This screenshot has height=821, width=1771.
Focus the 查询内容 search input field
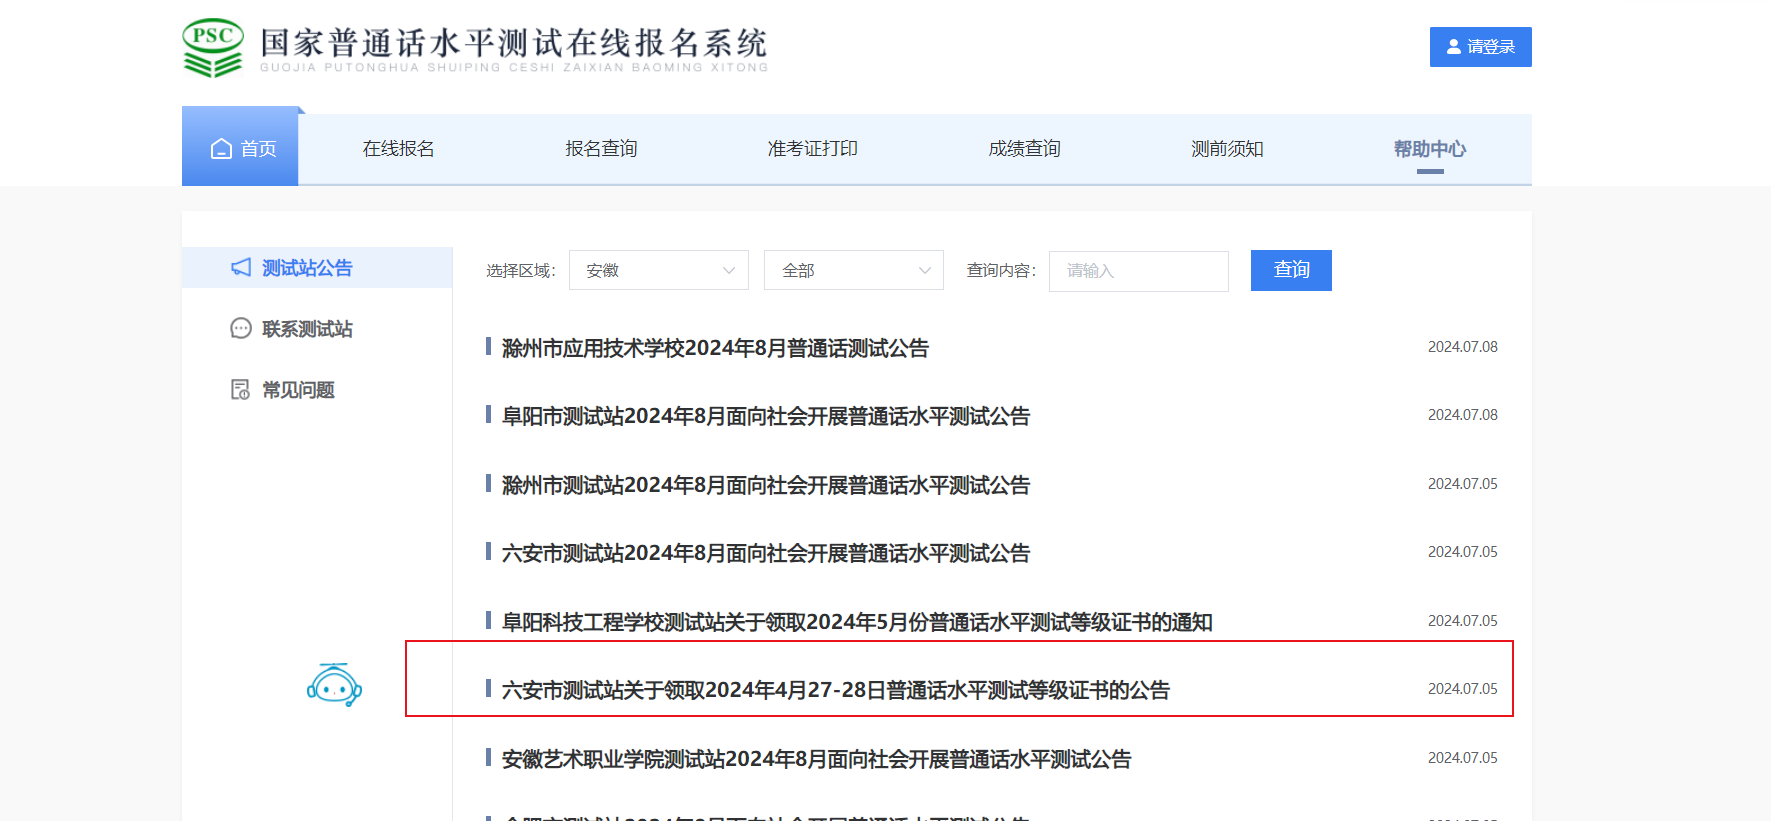[x=1138, y=271]
